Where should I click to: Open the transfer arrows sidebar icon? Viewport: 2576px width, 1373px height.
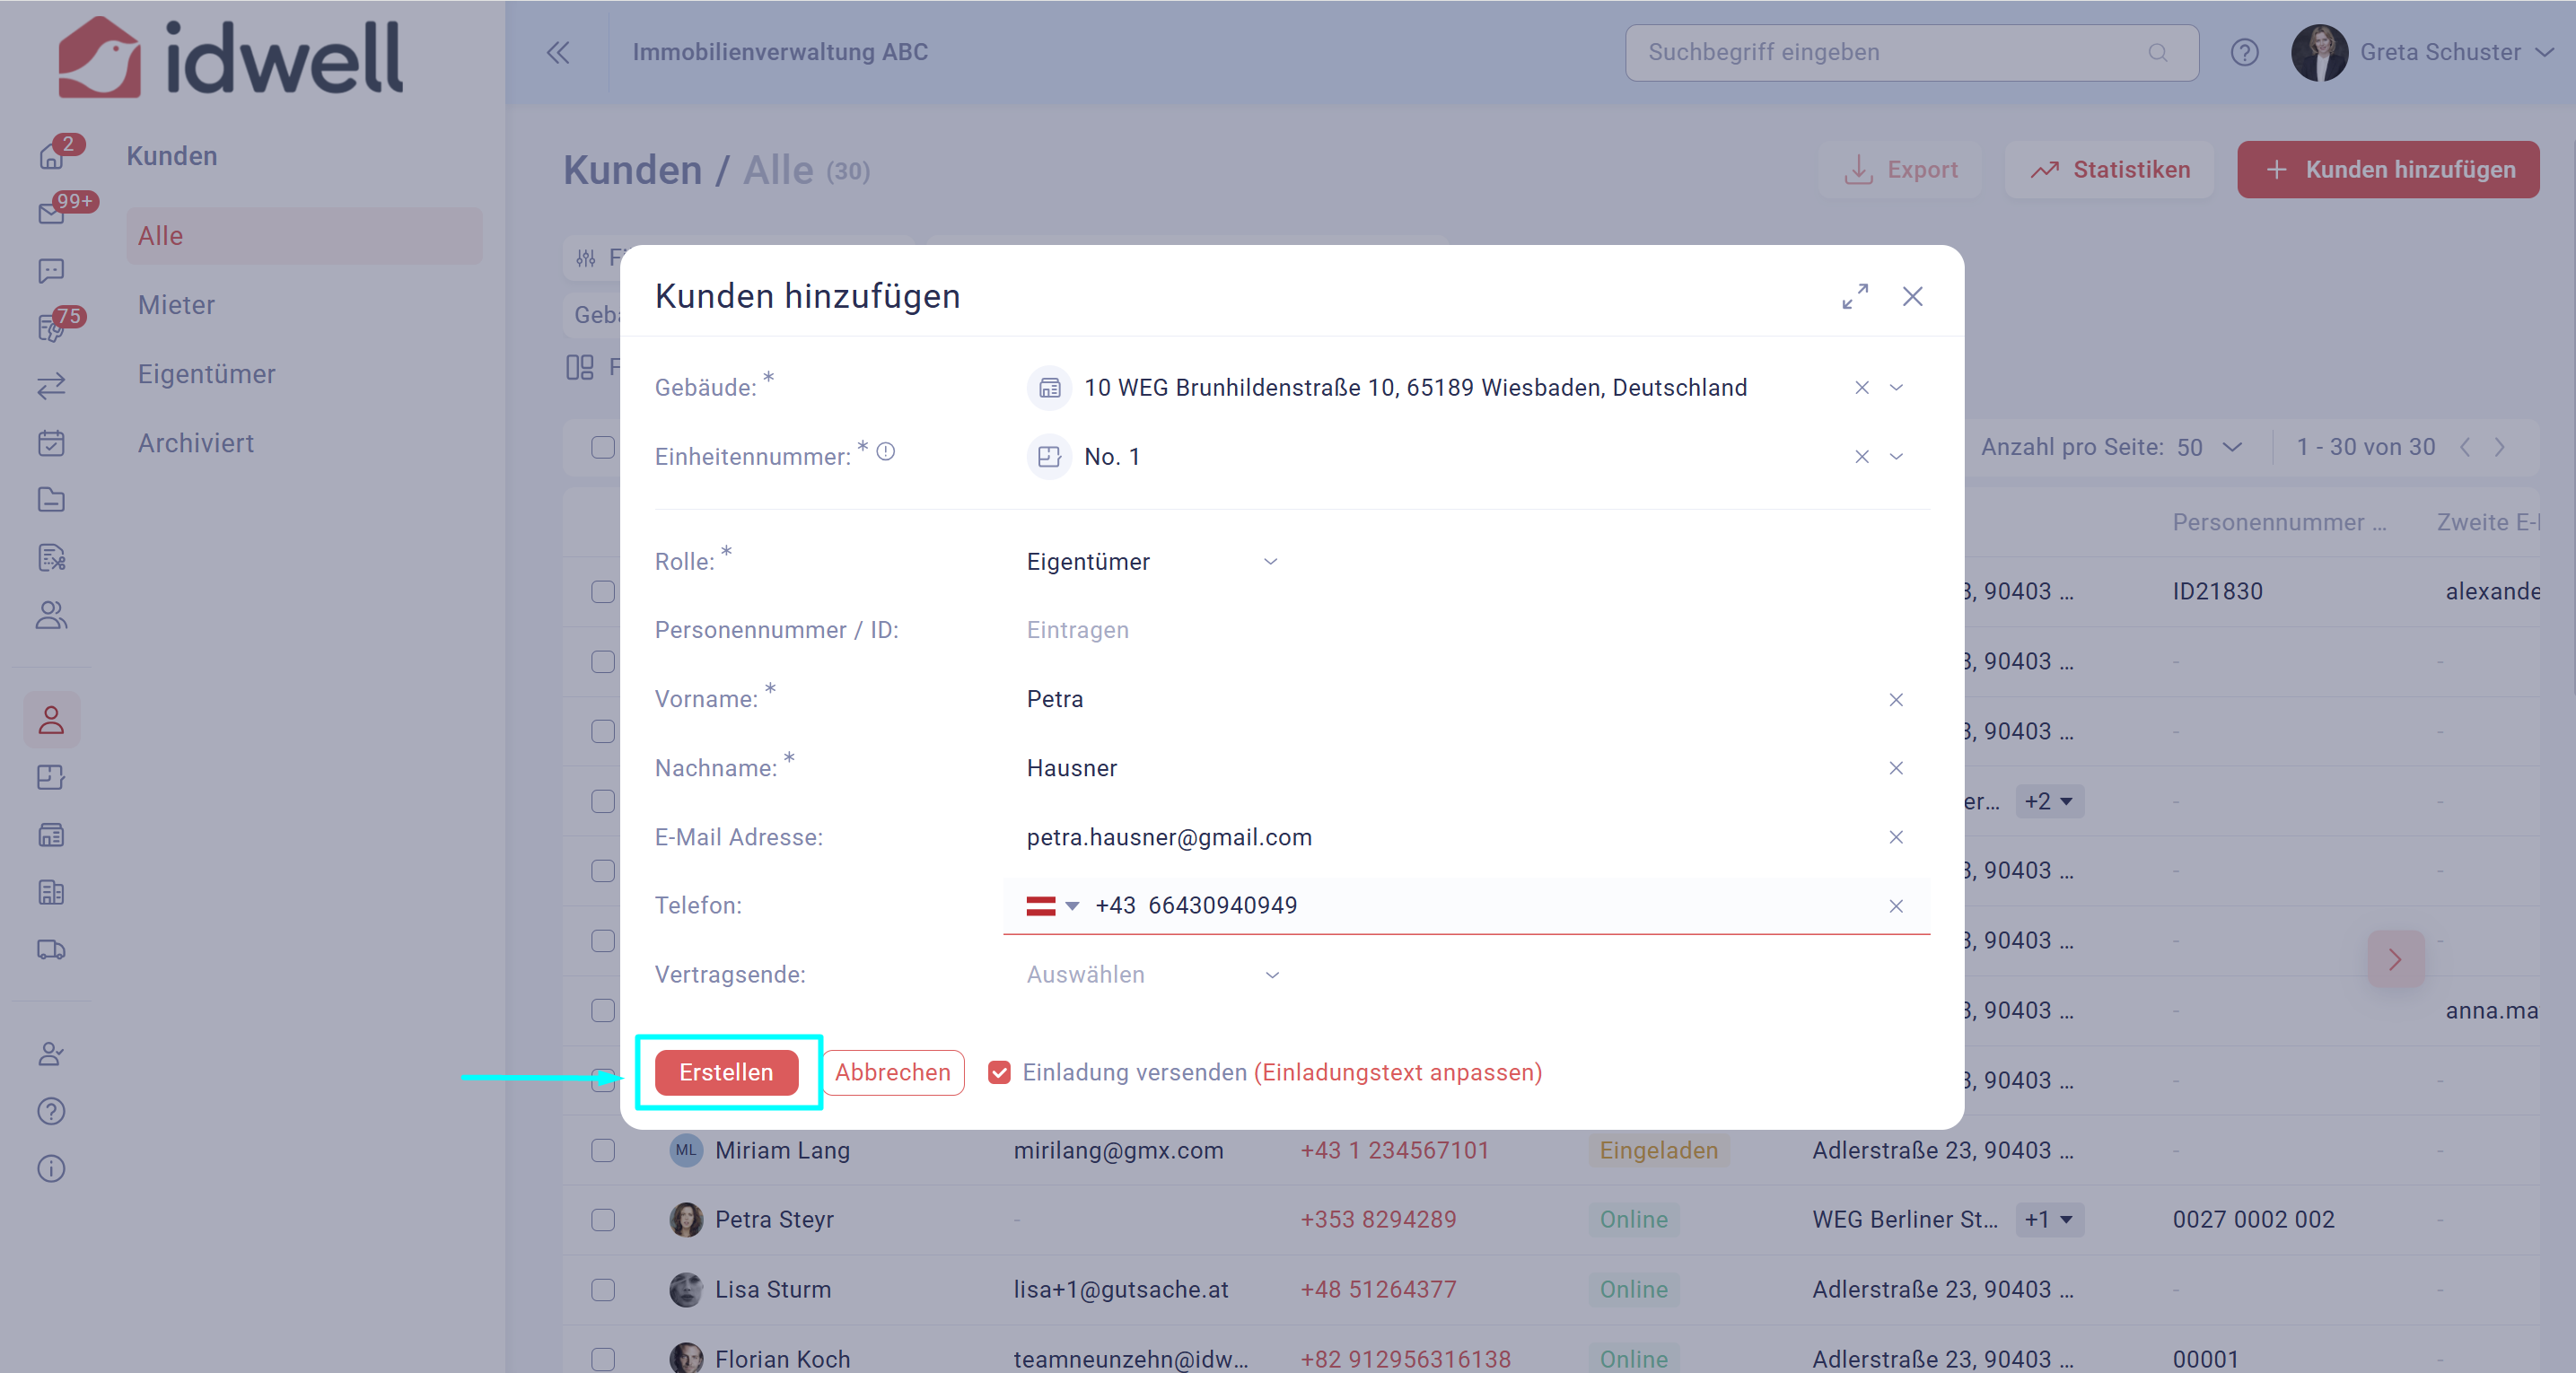[x=52, y=385]
